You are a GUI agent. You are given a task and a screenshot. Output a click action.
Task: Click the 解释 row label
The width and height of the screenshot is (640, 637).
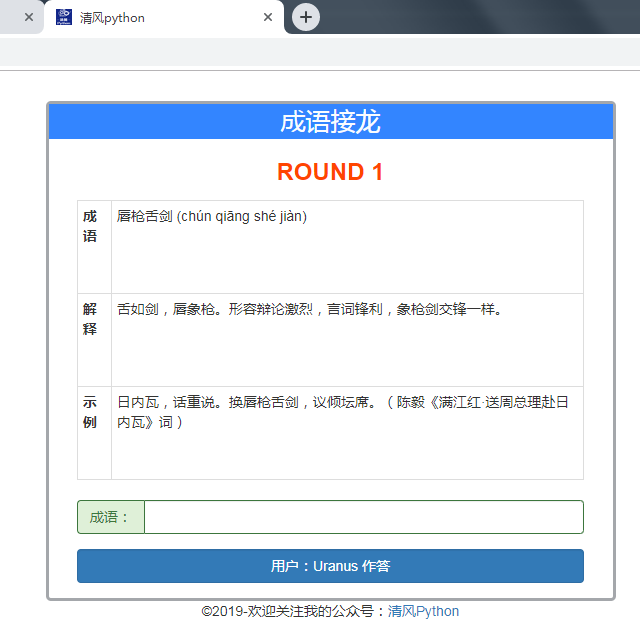90,319
